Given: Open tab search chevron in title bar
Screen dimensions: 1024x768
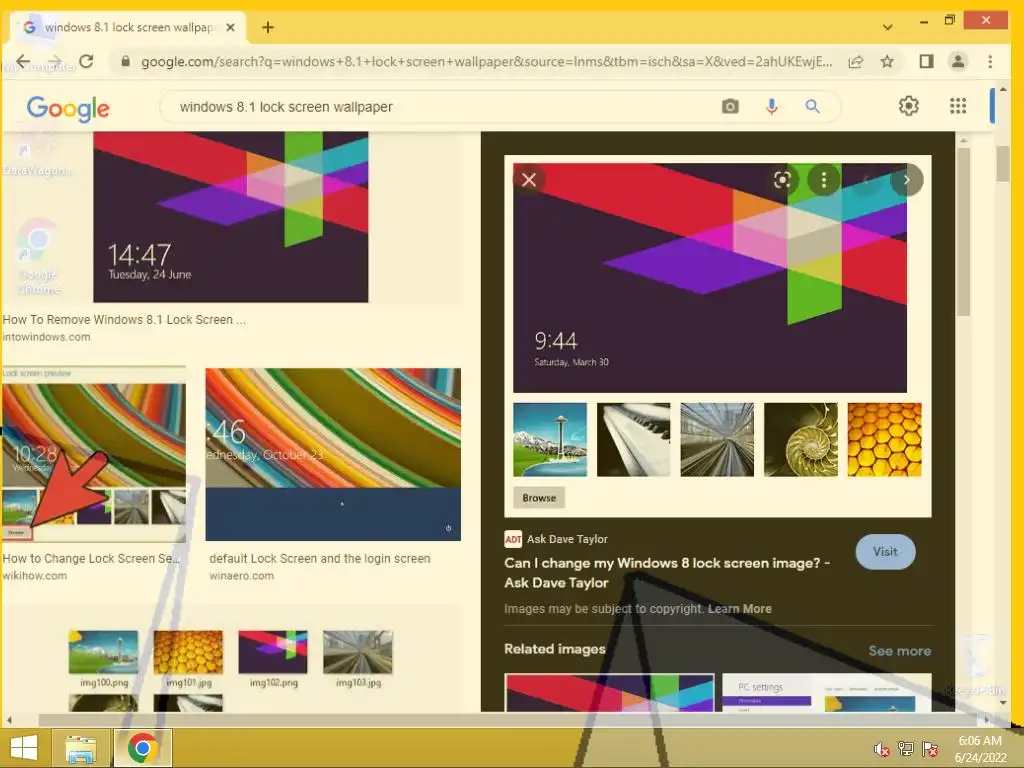Looking at the screenshot, I should pyautogui.click(x=888, y=27).
